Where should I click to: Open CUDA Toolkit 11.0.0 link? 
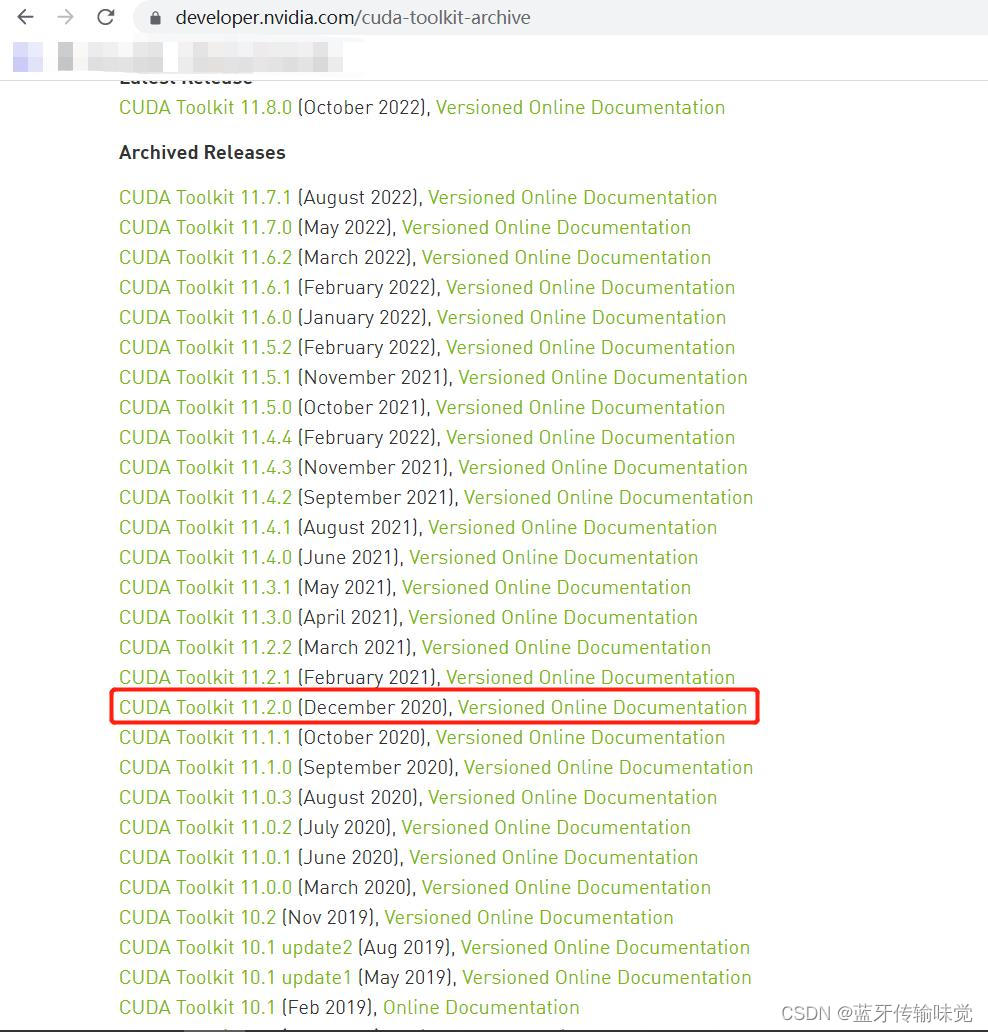205,888
